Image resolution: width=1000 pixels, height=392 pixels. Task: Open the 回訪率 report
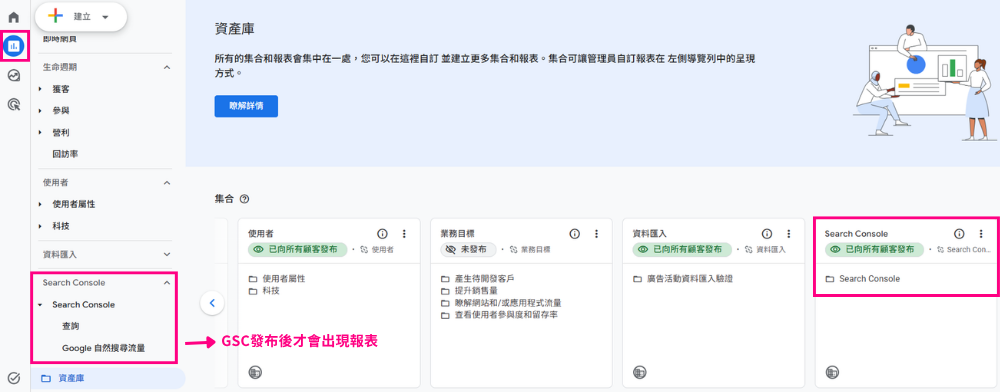66,154
